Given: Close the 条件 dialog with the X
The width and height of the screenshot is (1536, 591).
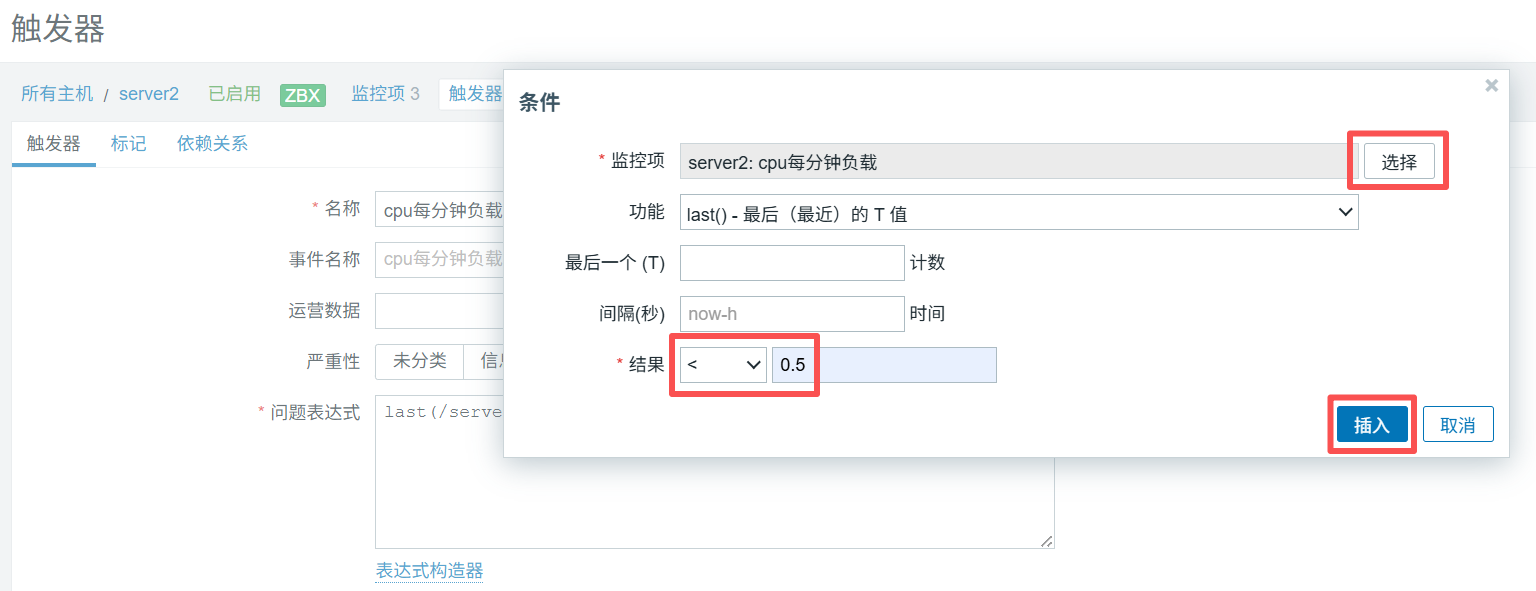Looking at the screenshot, I should coord(1491,86).
